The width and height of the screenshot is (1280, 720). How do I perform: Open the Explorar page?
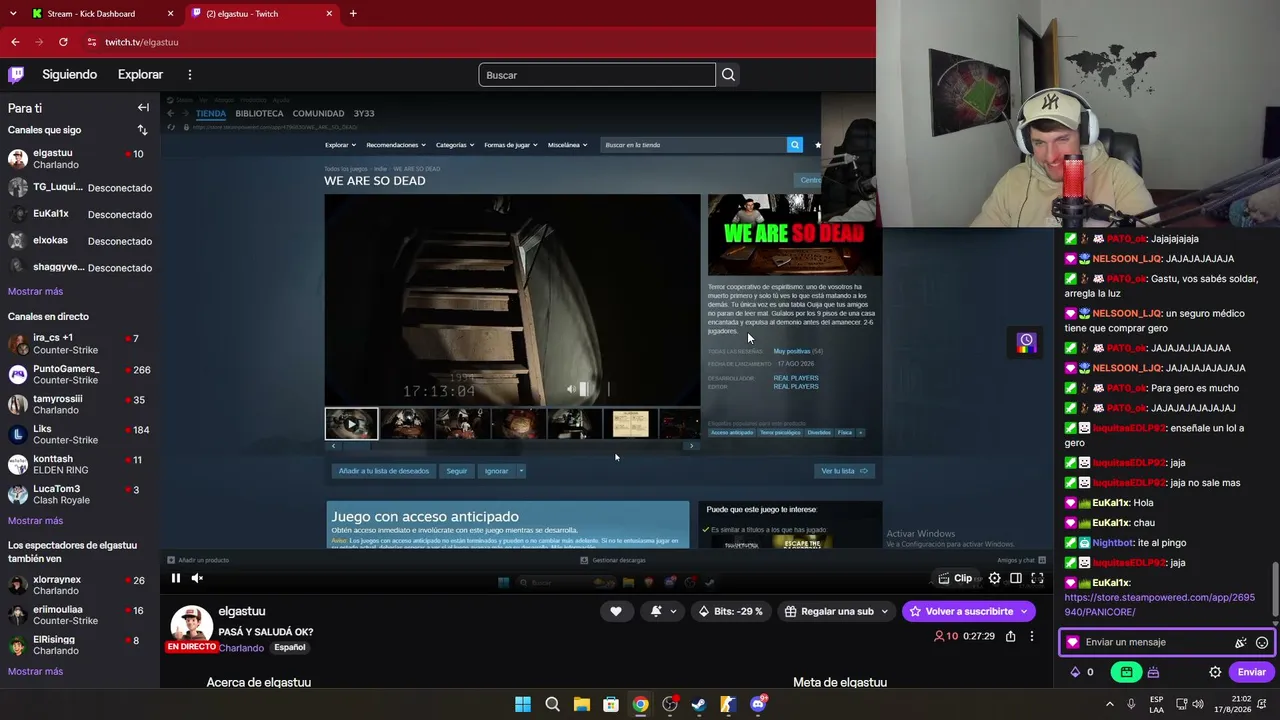point(140,75)
